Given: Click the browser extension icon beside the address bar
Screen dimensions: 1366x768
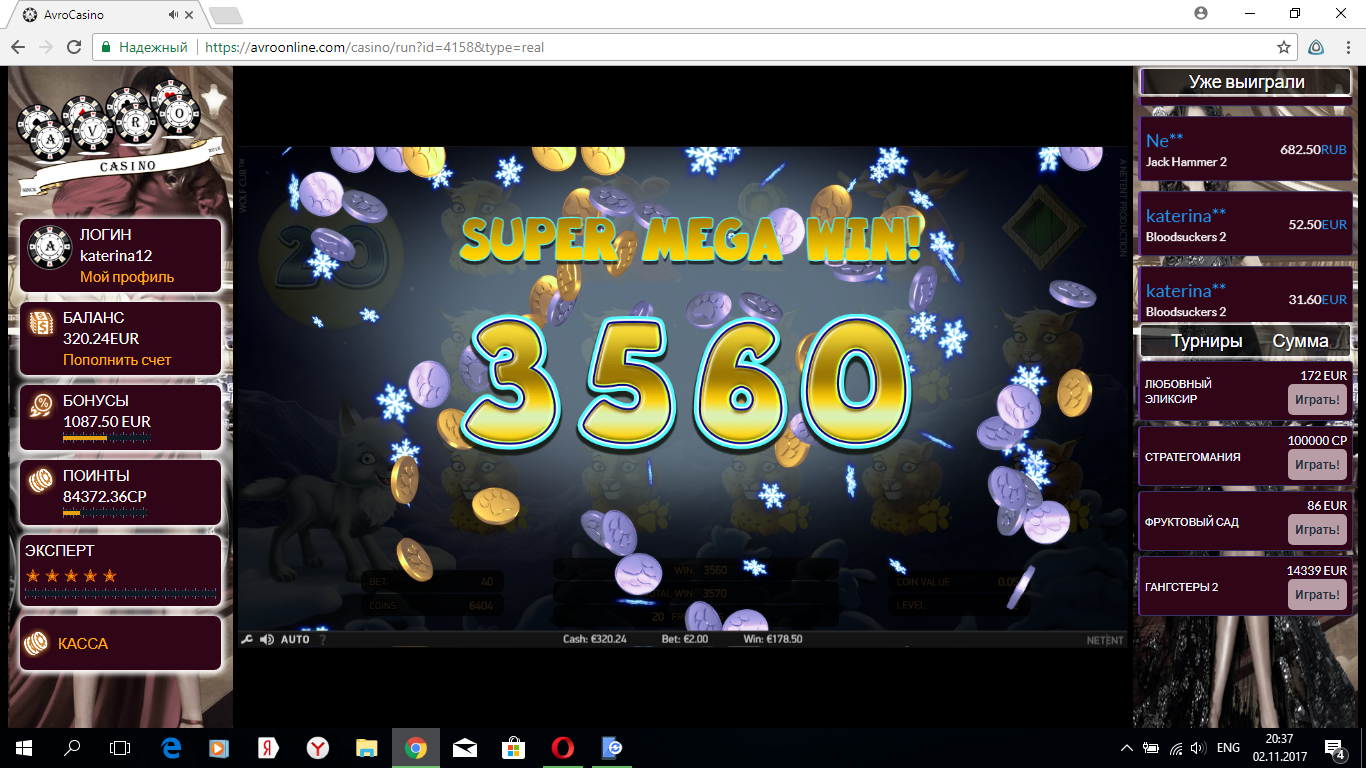Looking at the screenshot, I should coord(1317,47).
